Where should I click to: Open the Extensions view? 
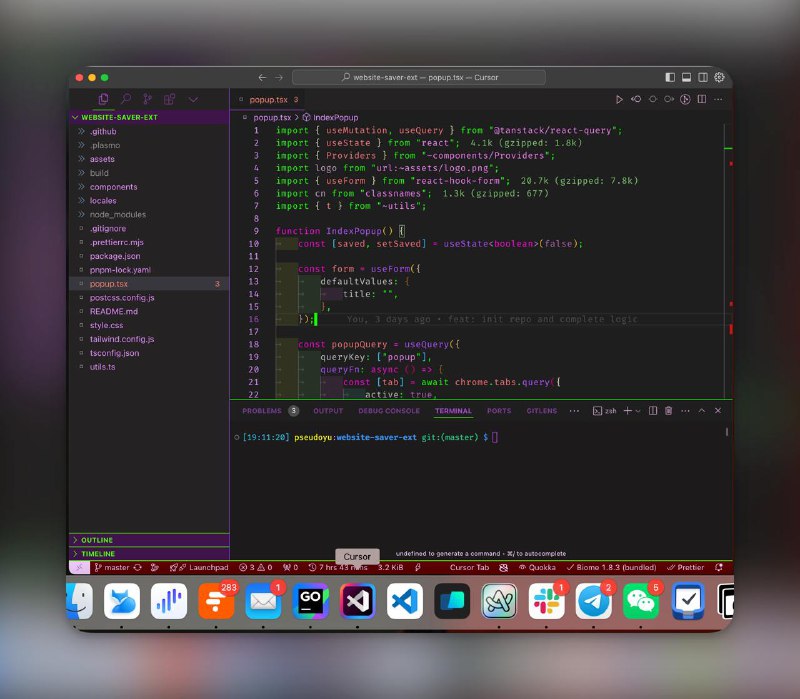[170, 100]
